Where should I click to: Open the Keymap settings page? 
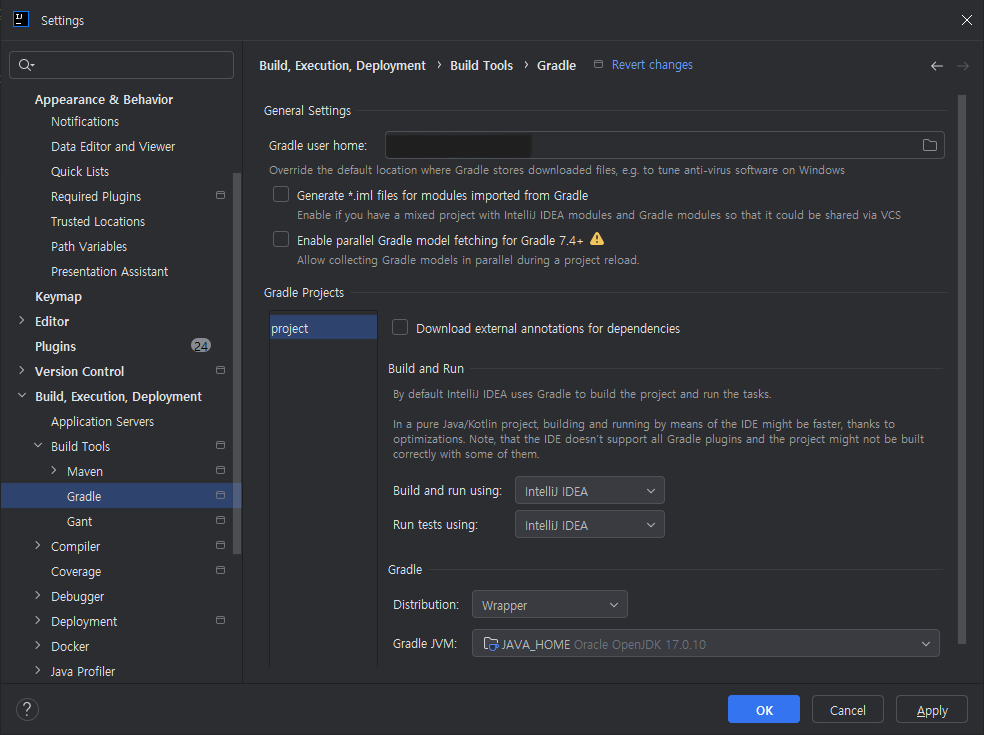58,297
